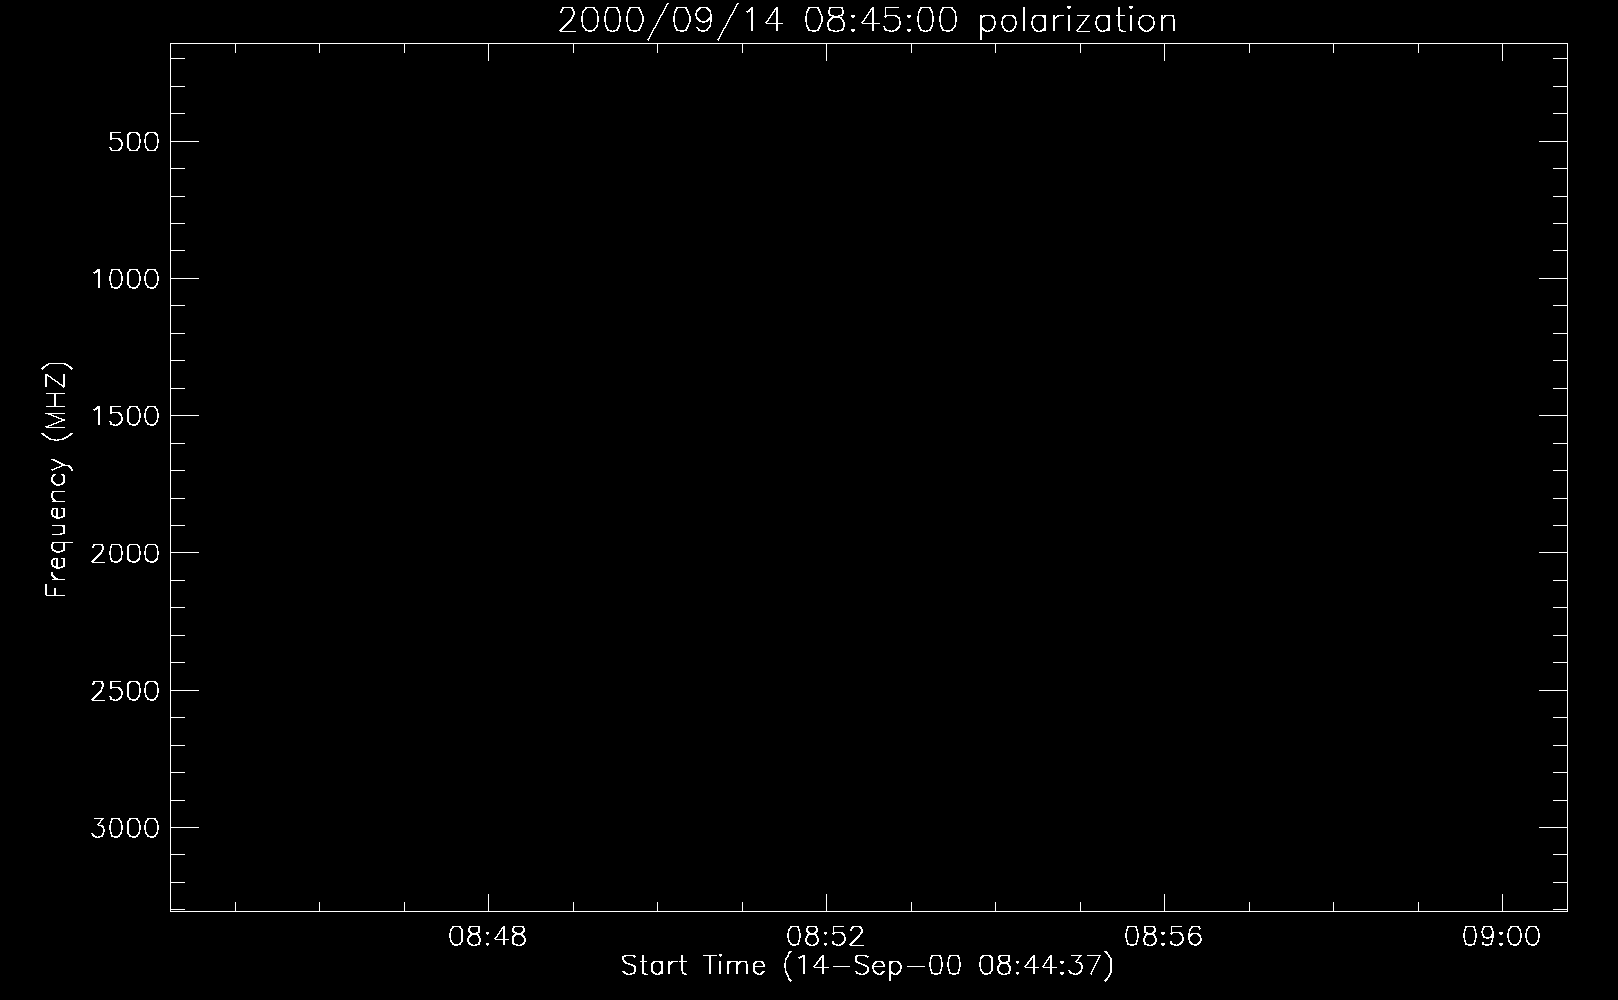Click the plot title '2000/09/14 08:45:00 polarization'
The image size is (1618, 1000).
coord(867,20)
